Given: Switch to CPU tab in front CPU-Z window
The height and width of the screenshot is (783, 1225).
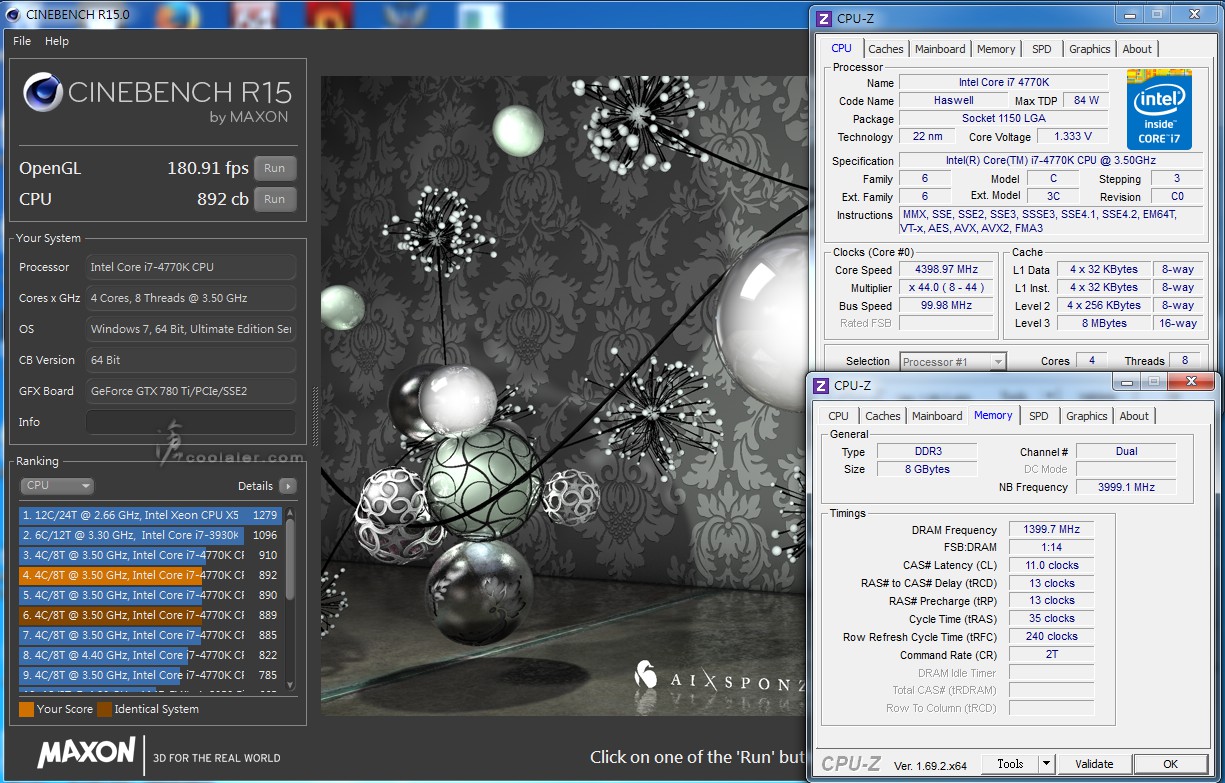Looking at the screenshot, I should pos(839,416).
